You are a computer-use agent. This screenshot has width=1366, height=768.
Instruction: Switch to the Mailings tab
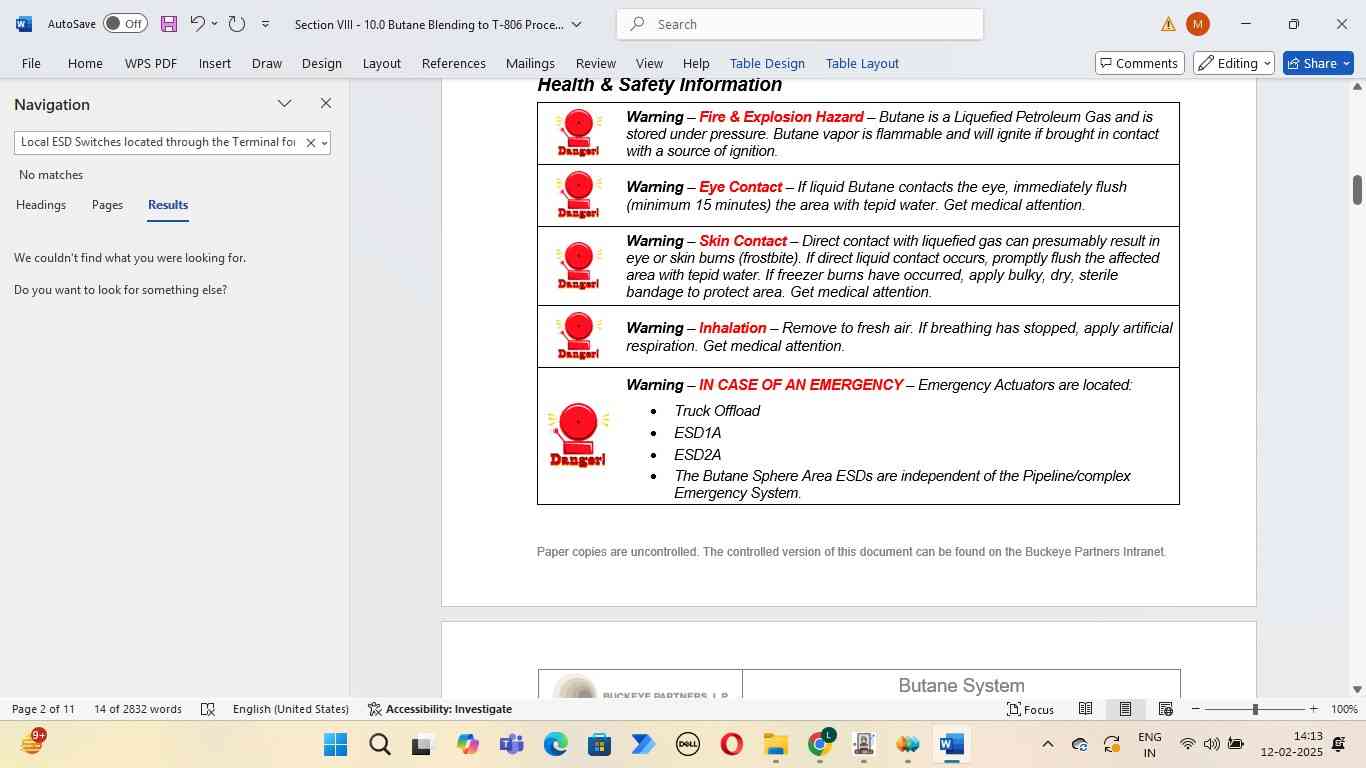click(530, 63)
